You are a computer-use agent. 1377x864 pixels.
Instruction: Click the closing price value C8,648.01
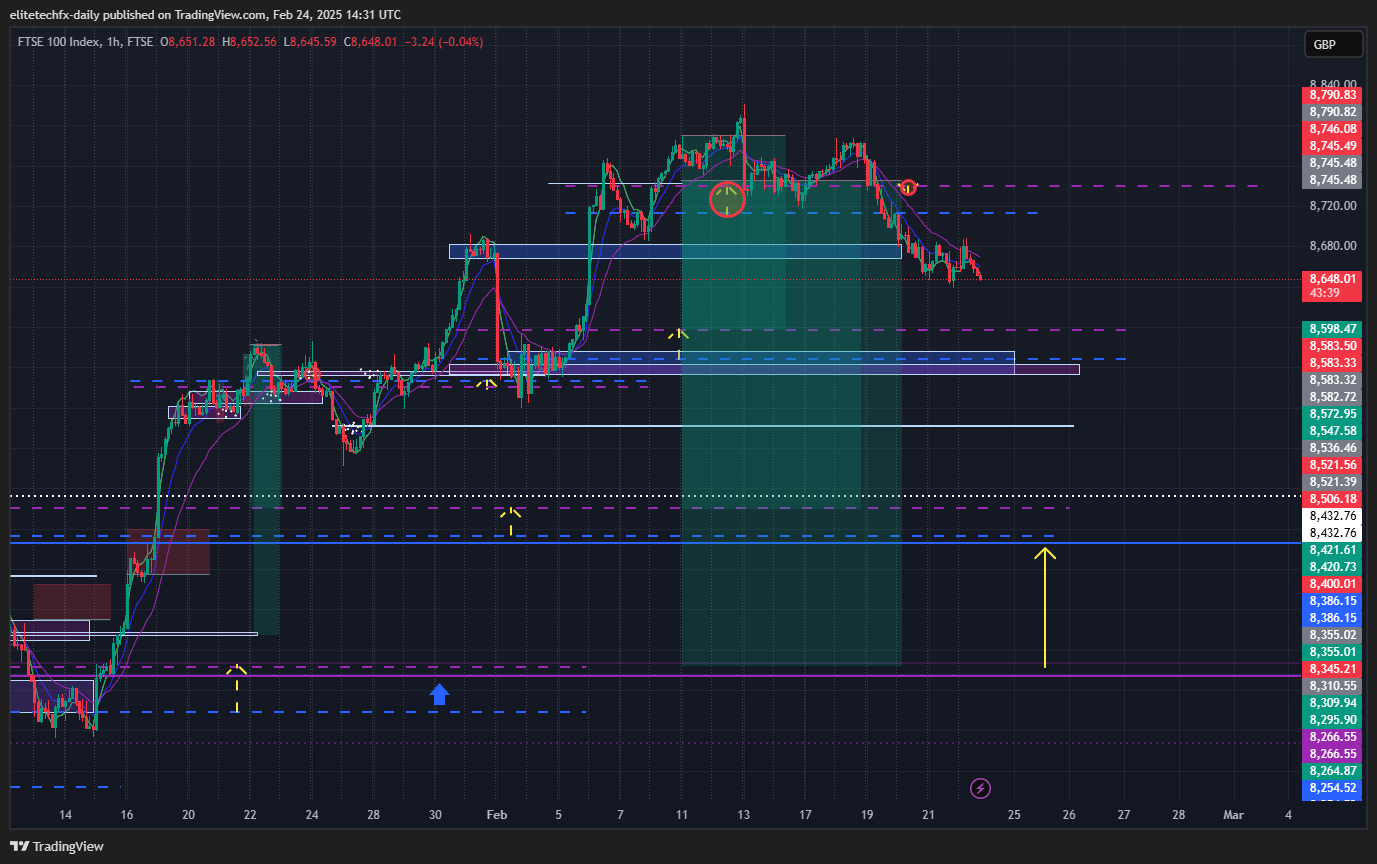click(x=369, y=42)
